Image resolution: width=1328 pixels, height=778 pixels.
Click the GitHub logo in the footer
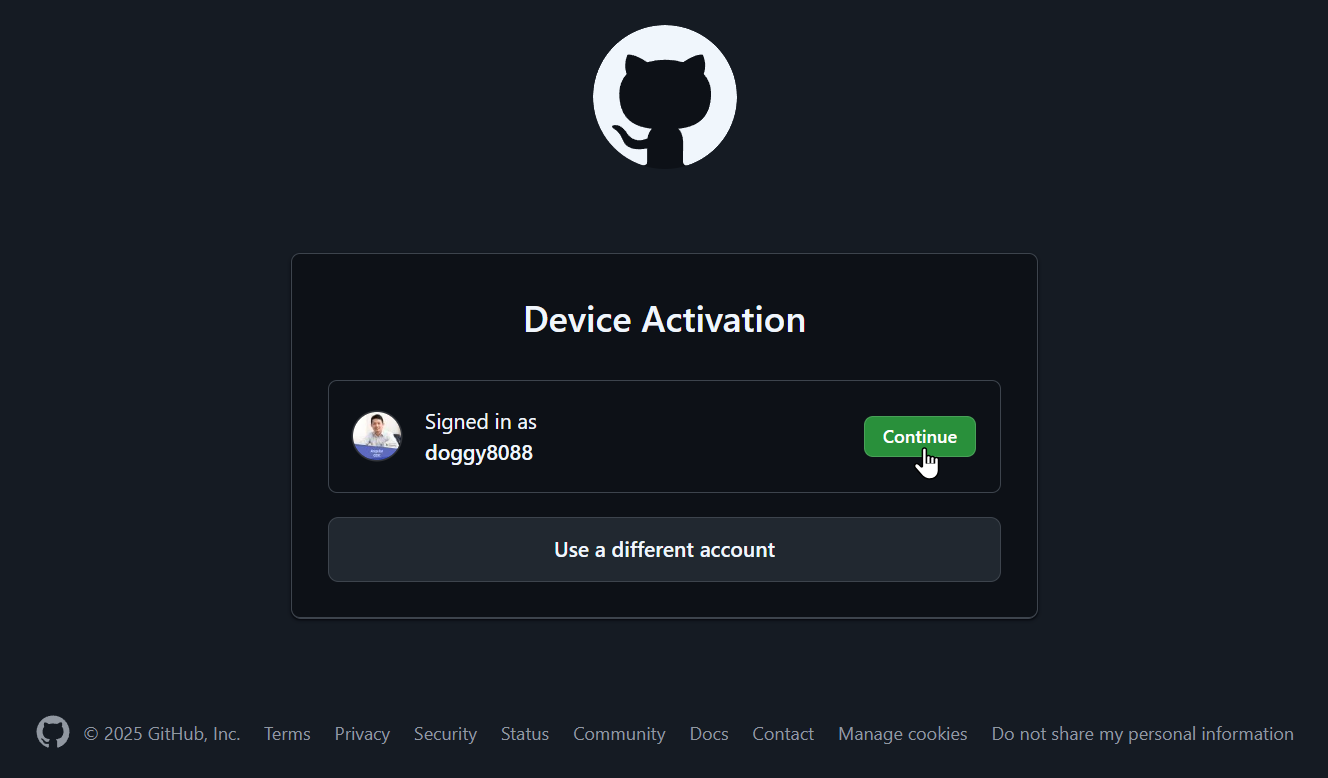pyautogui.click(x=52, y=732)
